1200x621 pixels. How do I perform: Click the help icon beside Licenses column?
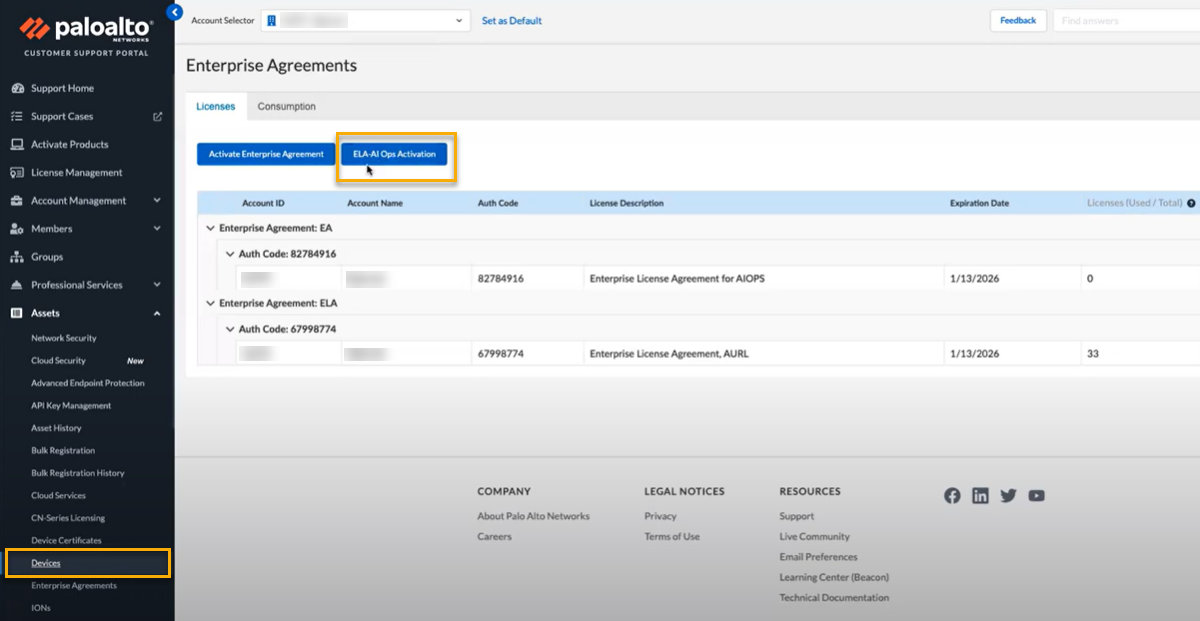[1191, 203]
